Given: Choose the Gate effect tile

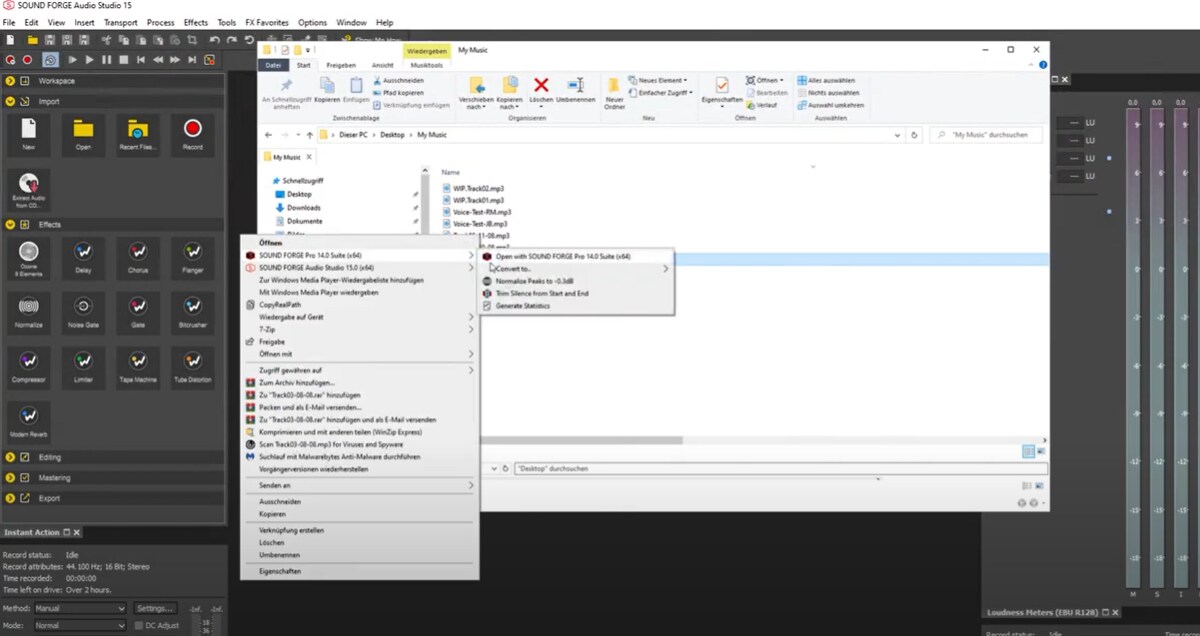Looking at the screenshot, I should (x=138, y=311).
